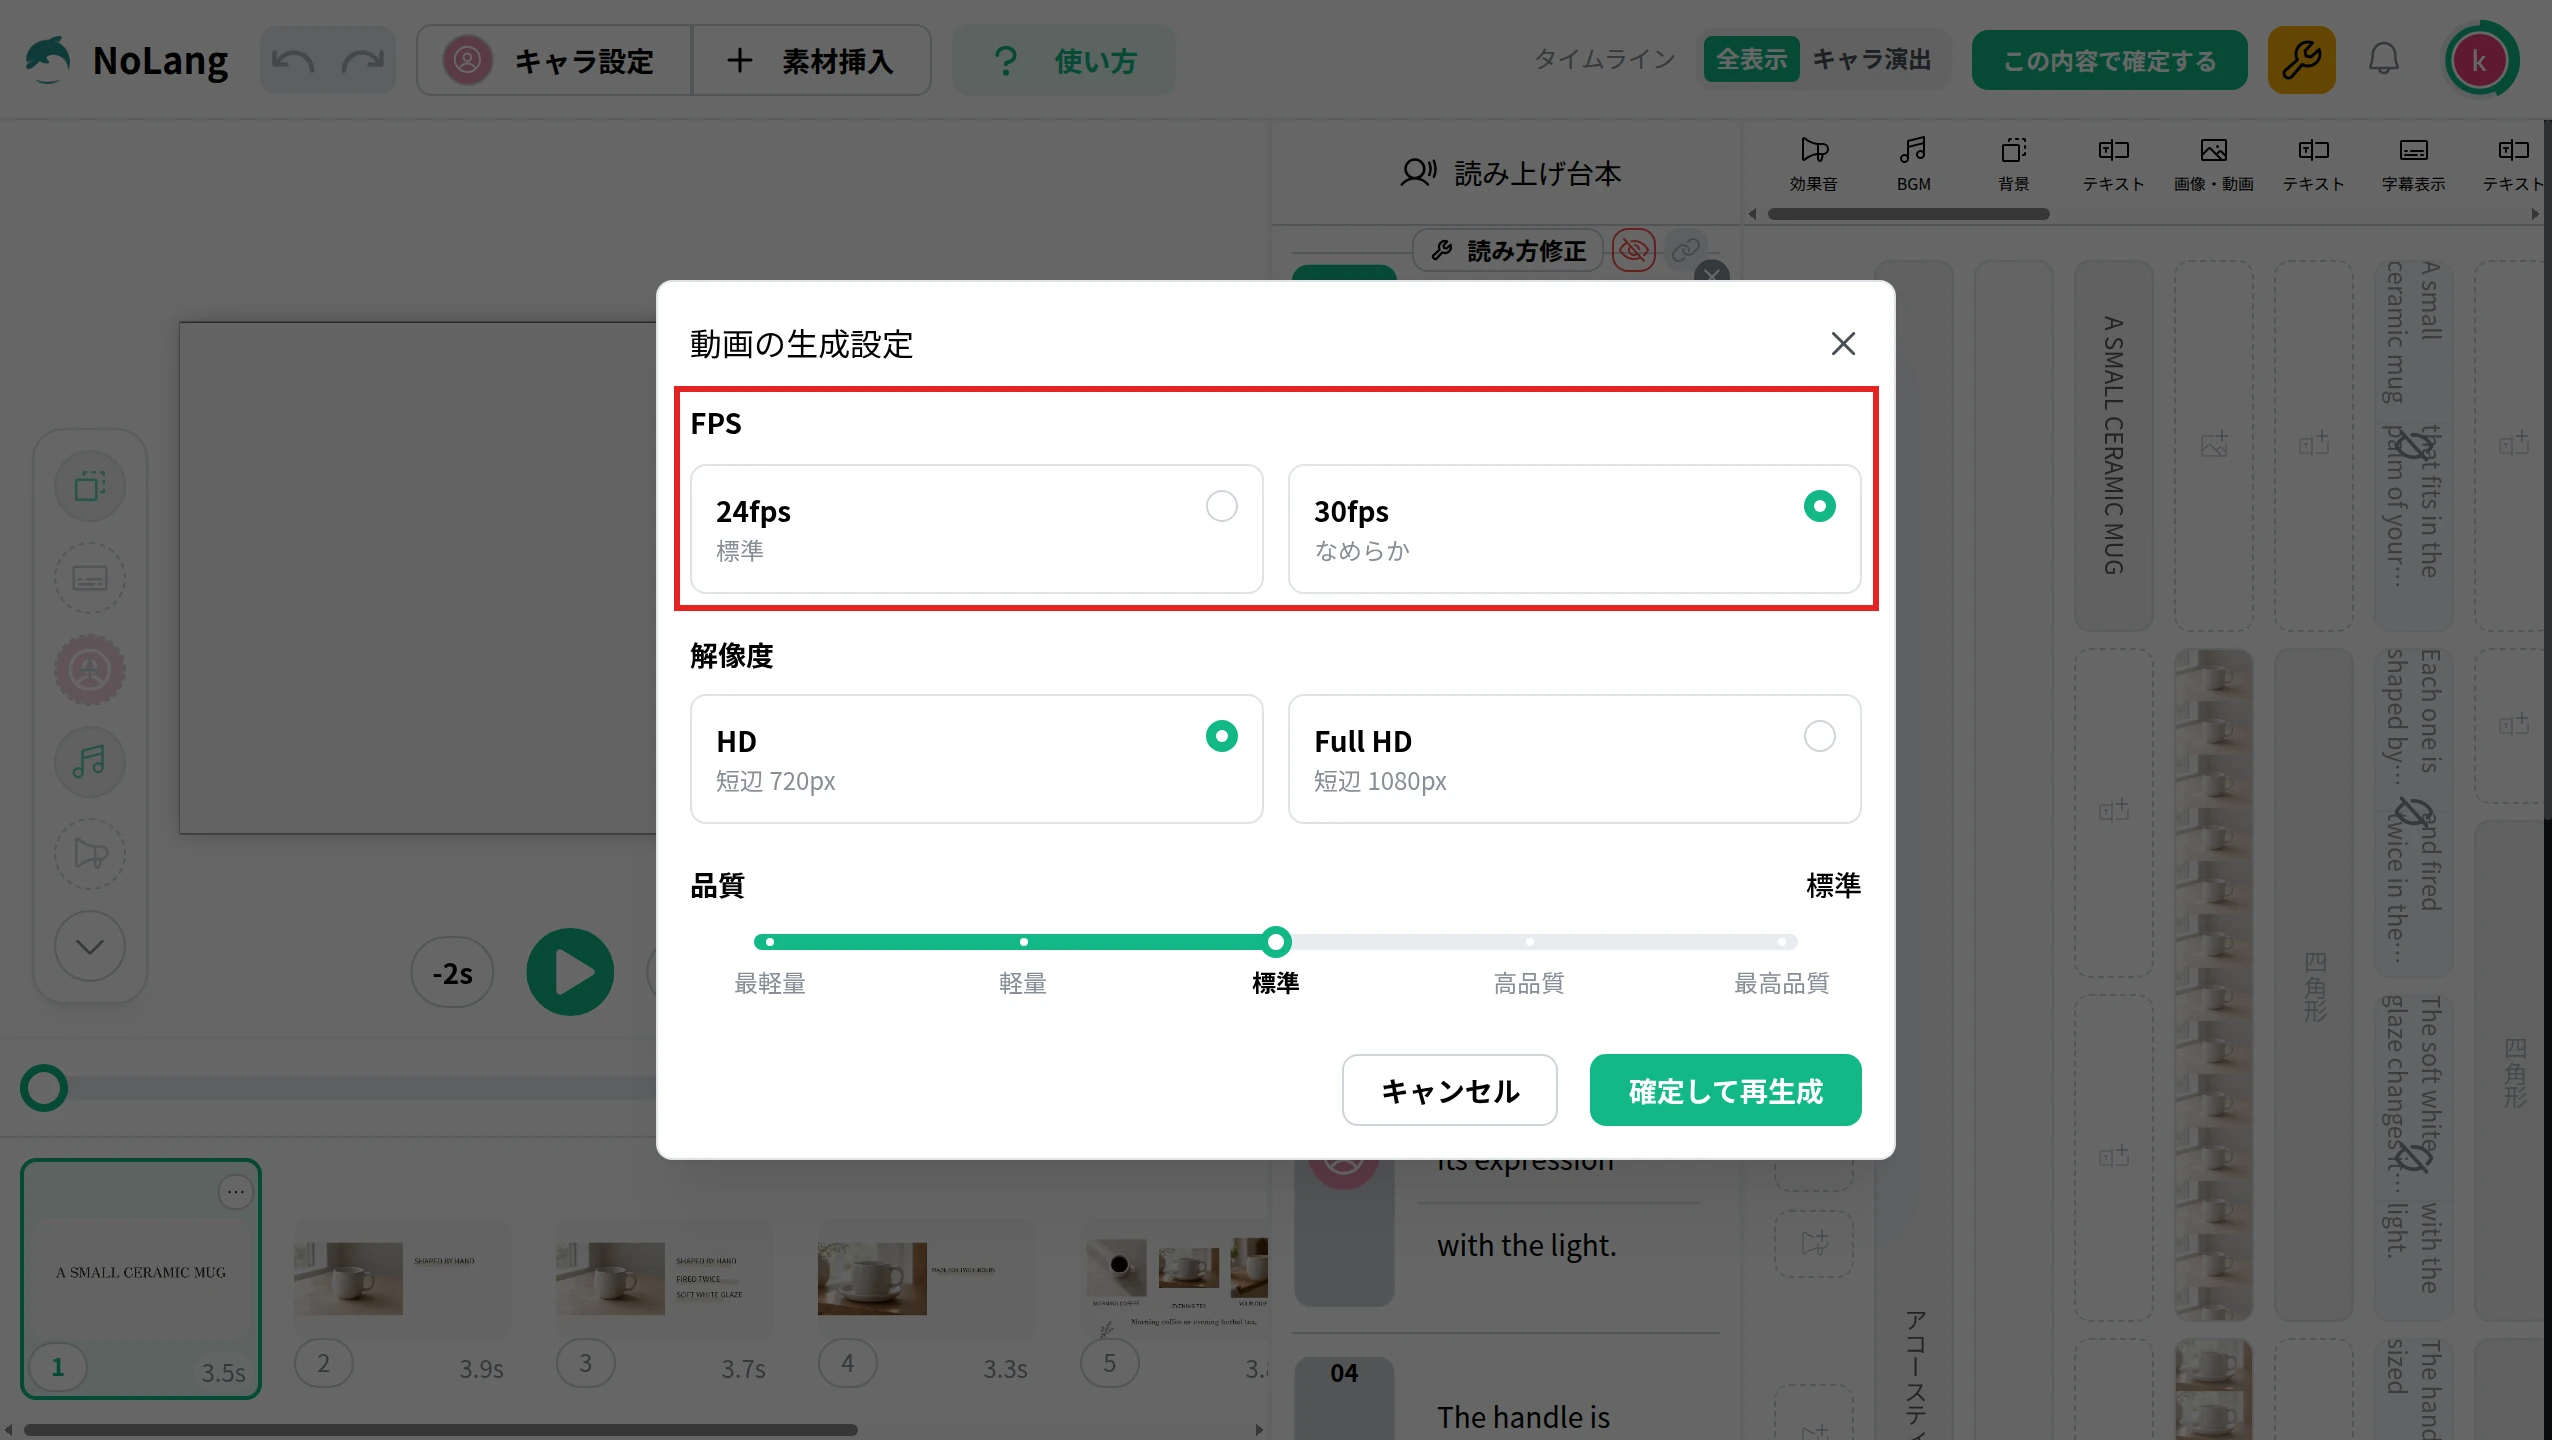The height and width of the screenshot is (1440, 2560).
Task: Click script line 'with the light.'
Action: pos(1526,1246)
